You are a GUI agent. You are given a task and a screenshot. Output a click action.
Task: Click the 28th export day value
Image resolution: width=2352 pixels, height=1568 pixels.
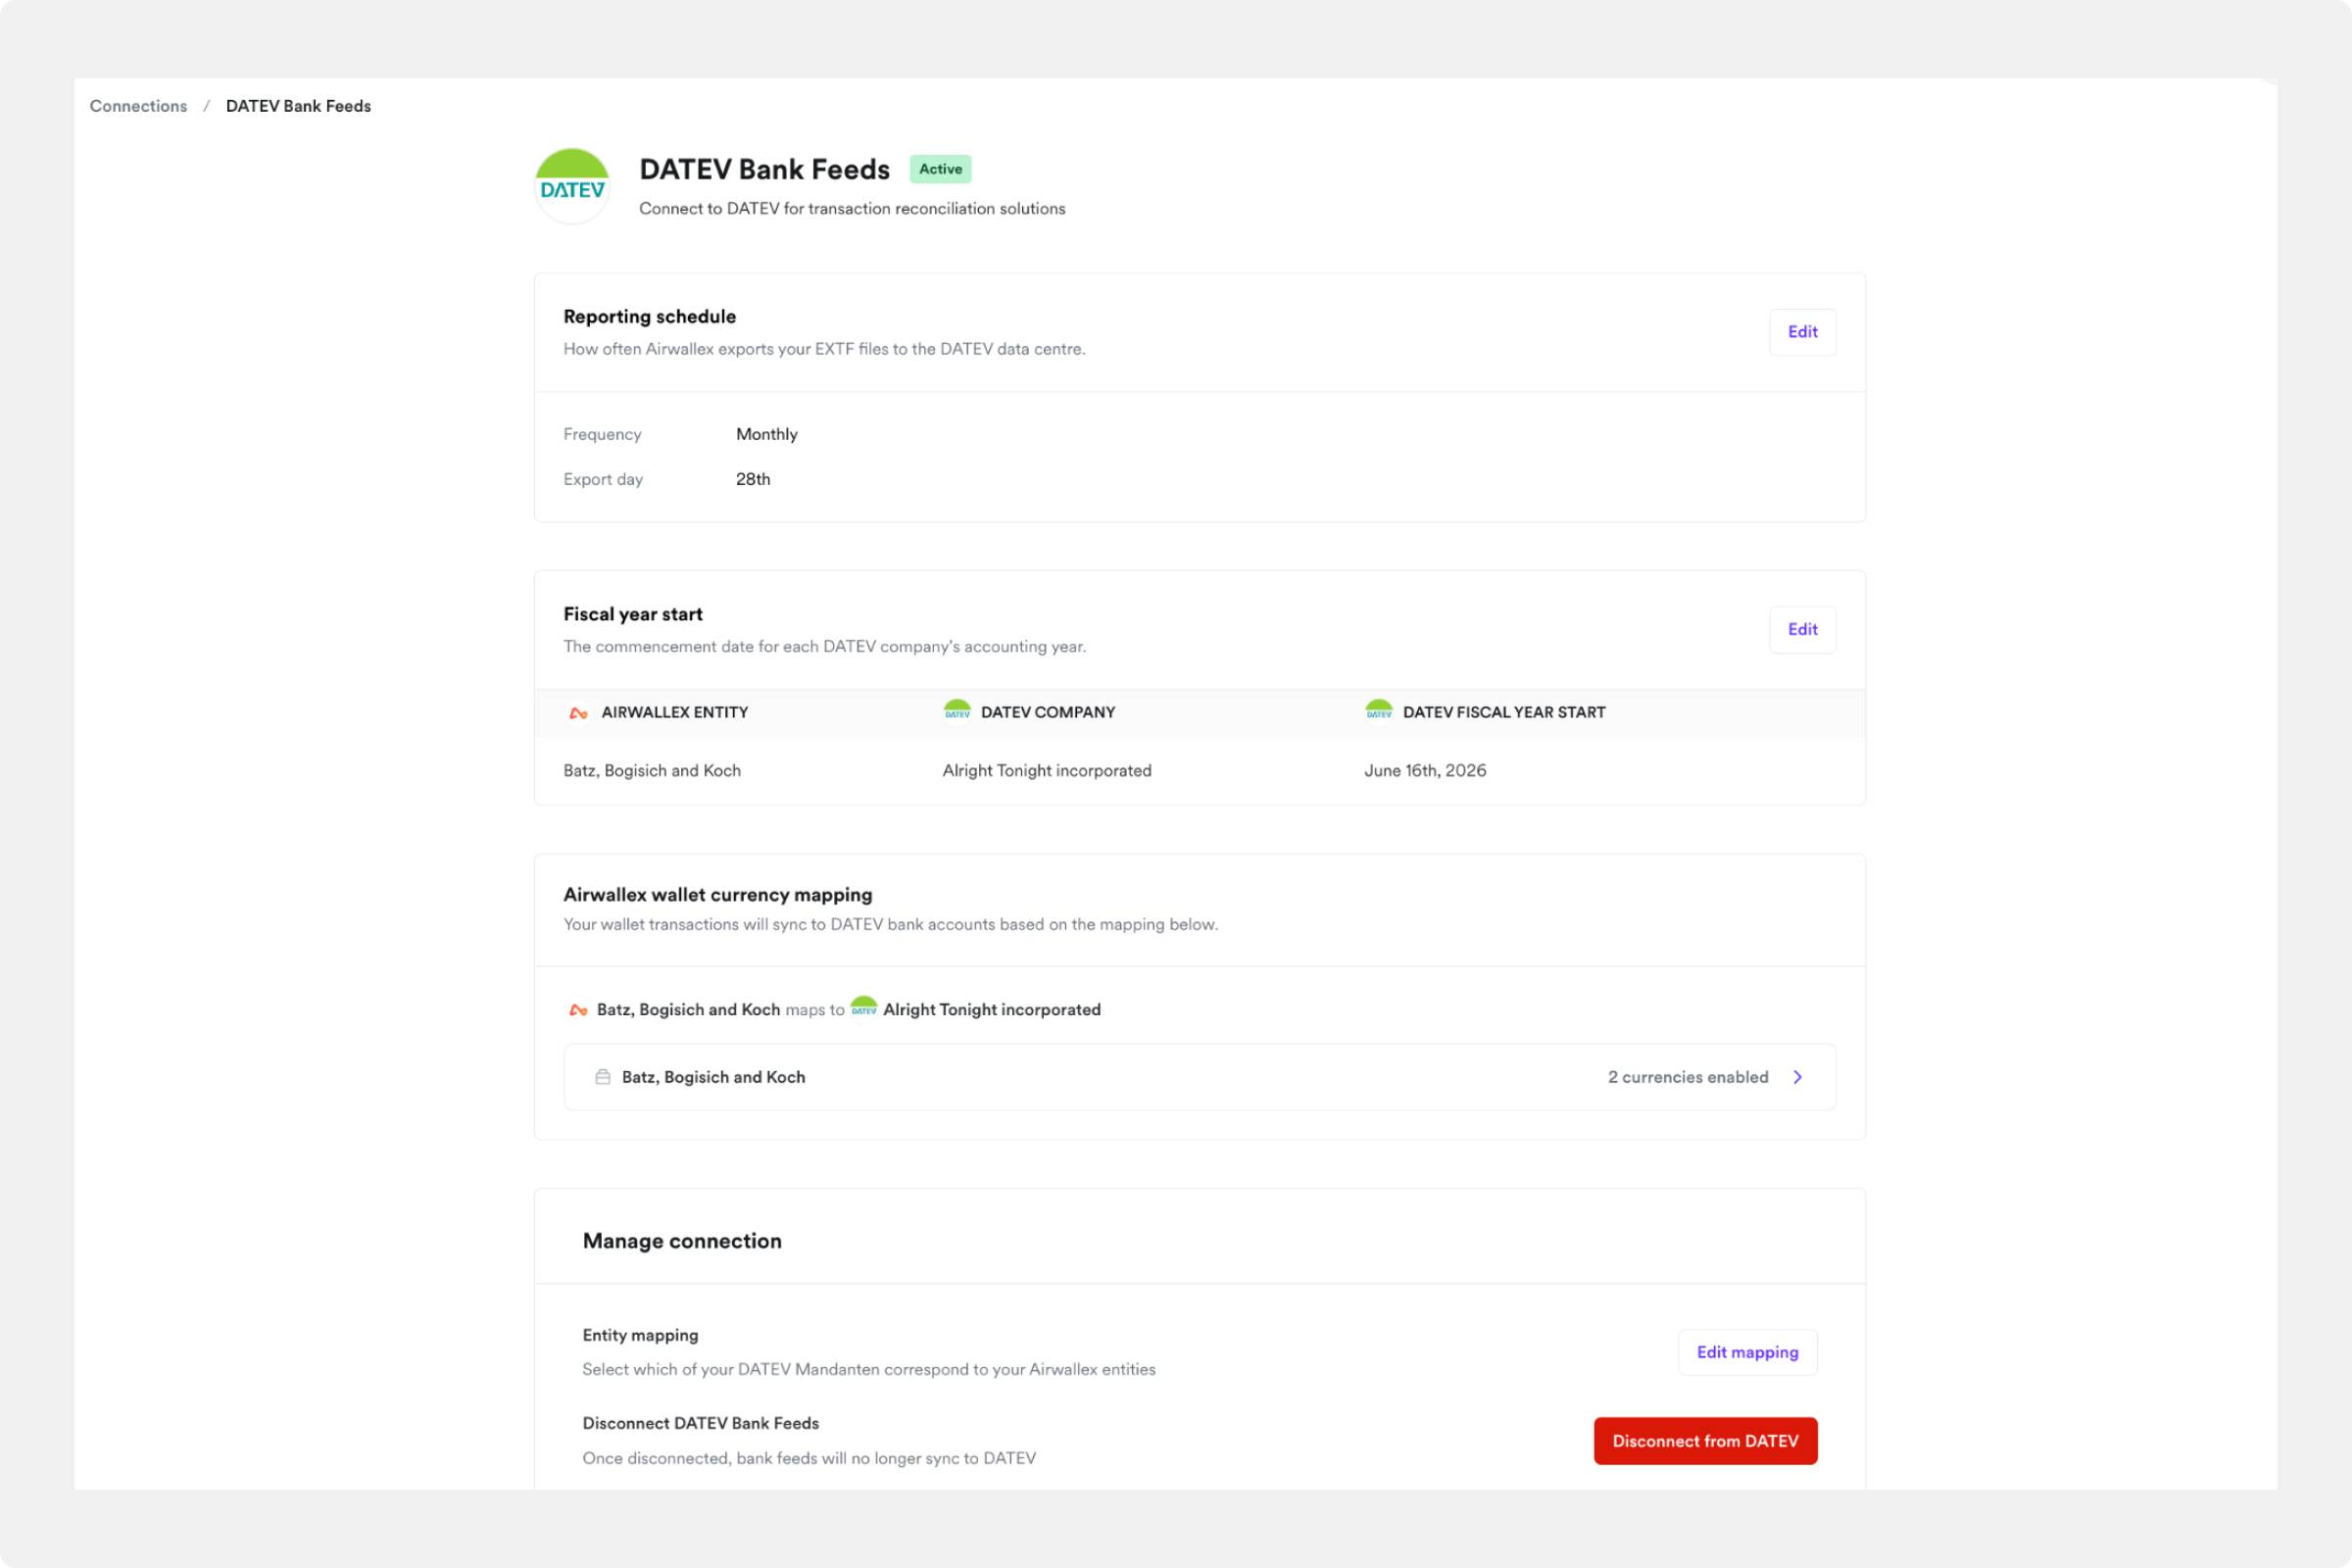pyautogui.click(x=753, y=479)
